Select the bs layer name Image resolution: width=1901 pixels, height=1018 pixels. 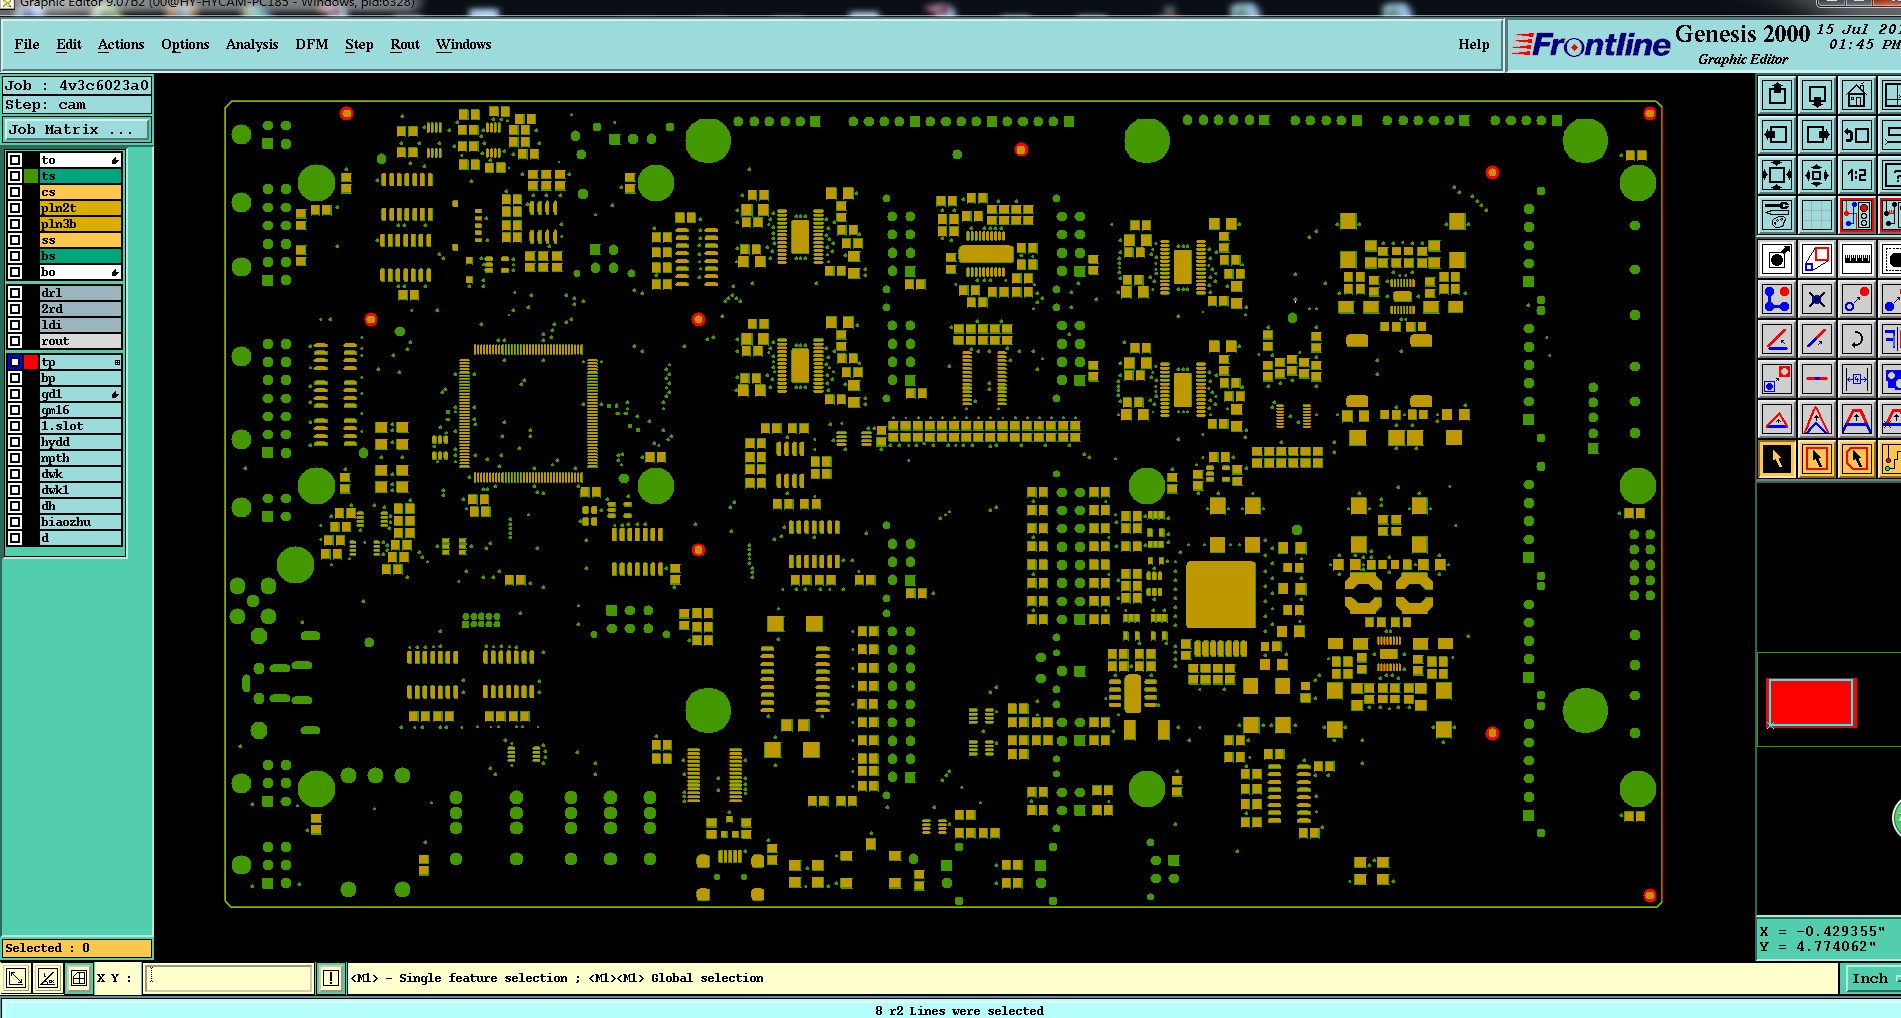click(x=80, y=256)
